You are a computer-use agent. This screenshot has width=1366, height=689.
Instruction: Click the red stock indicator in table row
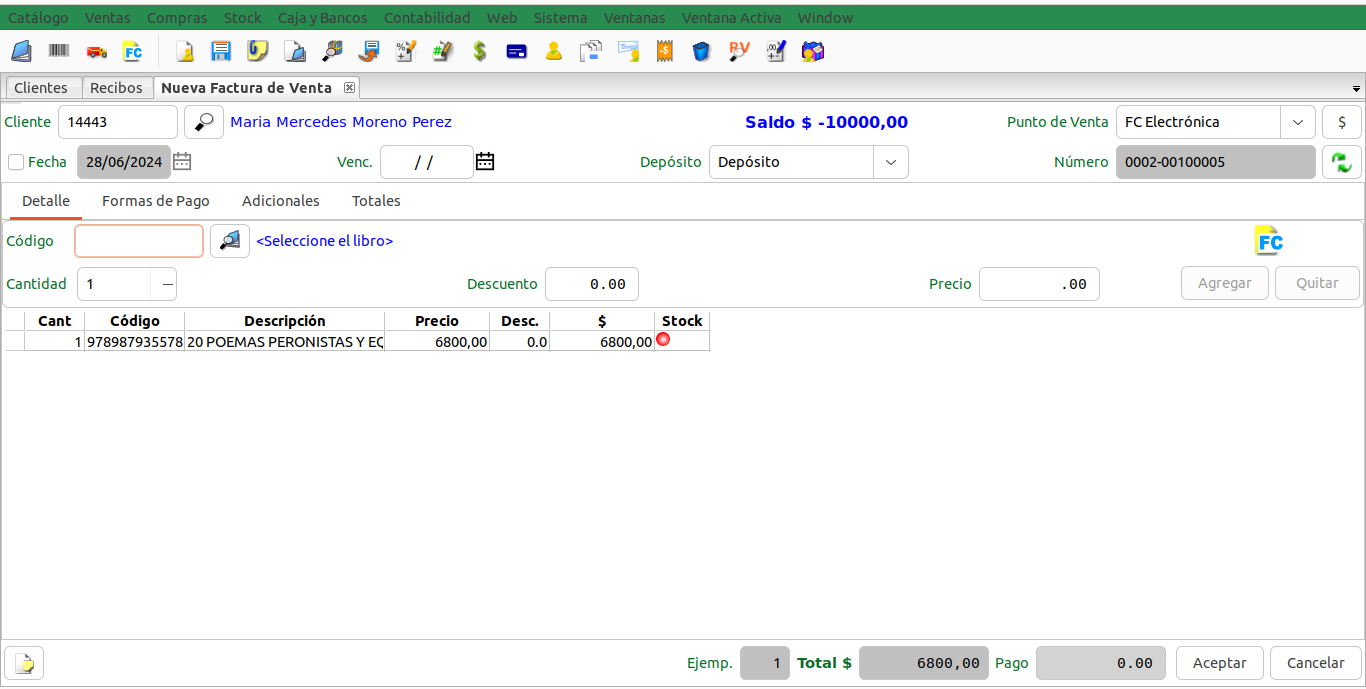pyautogui.click(x=663, y=340)
